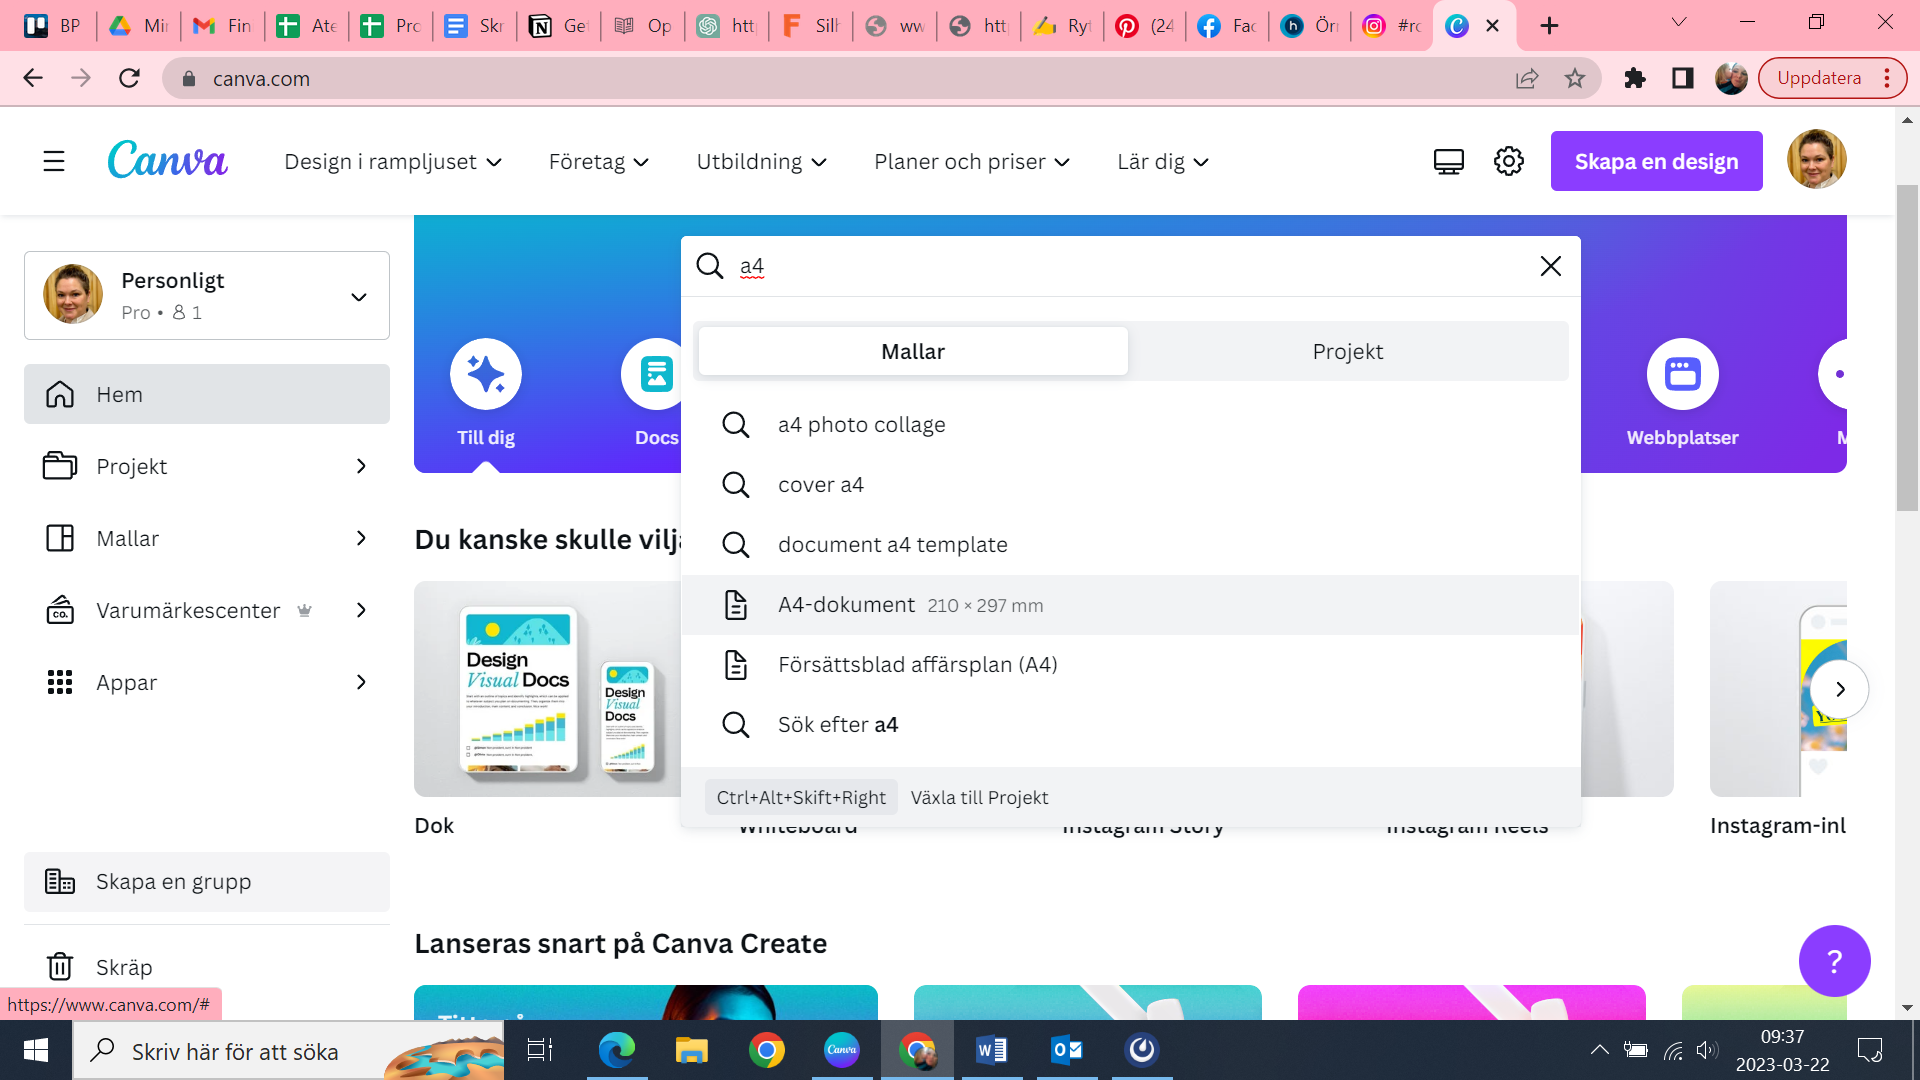Open Skräp trash in sidebar
Screen dimensions: 1920x1080
pyautogui.click(x=124, y=967)
